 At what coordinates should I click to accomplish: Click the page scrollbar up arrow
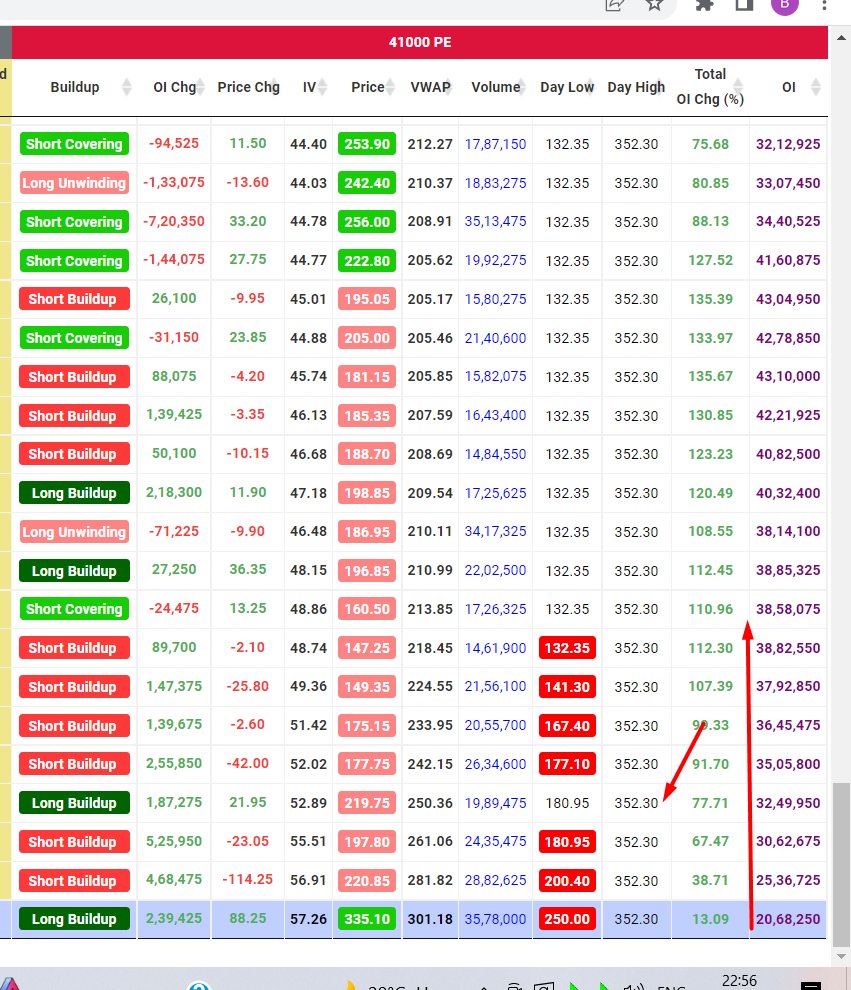(841, 38)
